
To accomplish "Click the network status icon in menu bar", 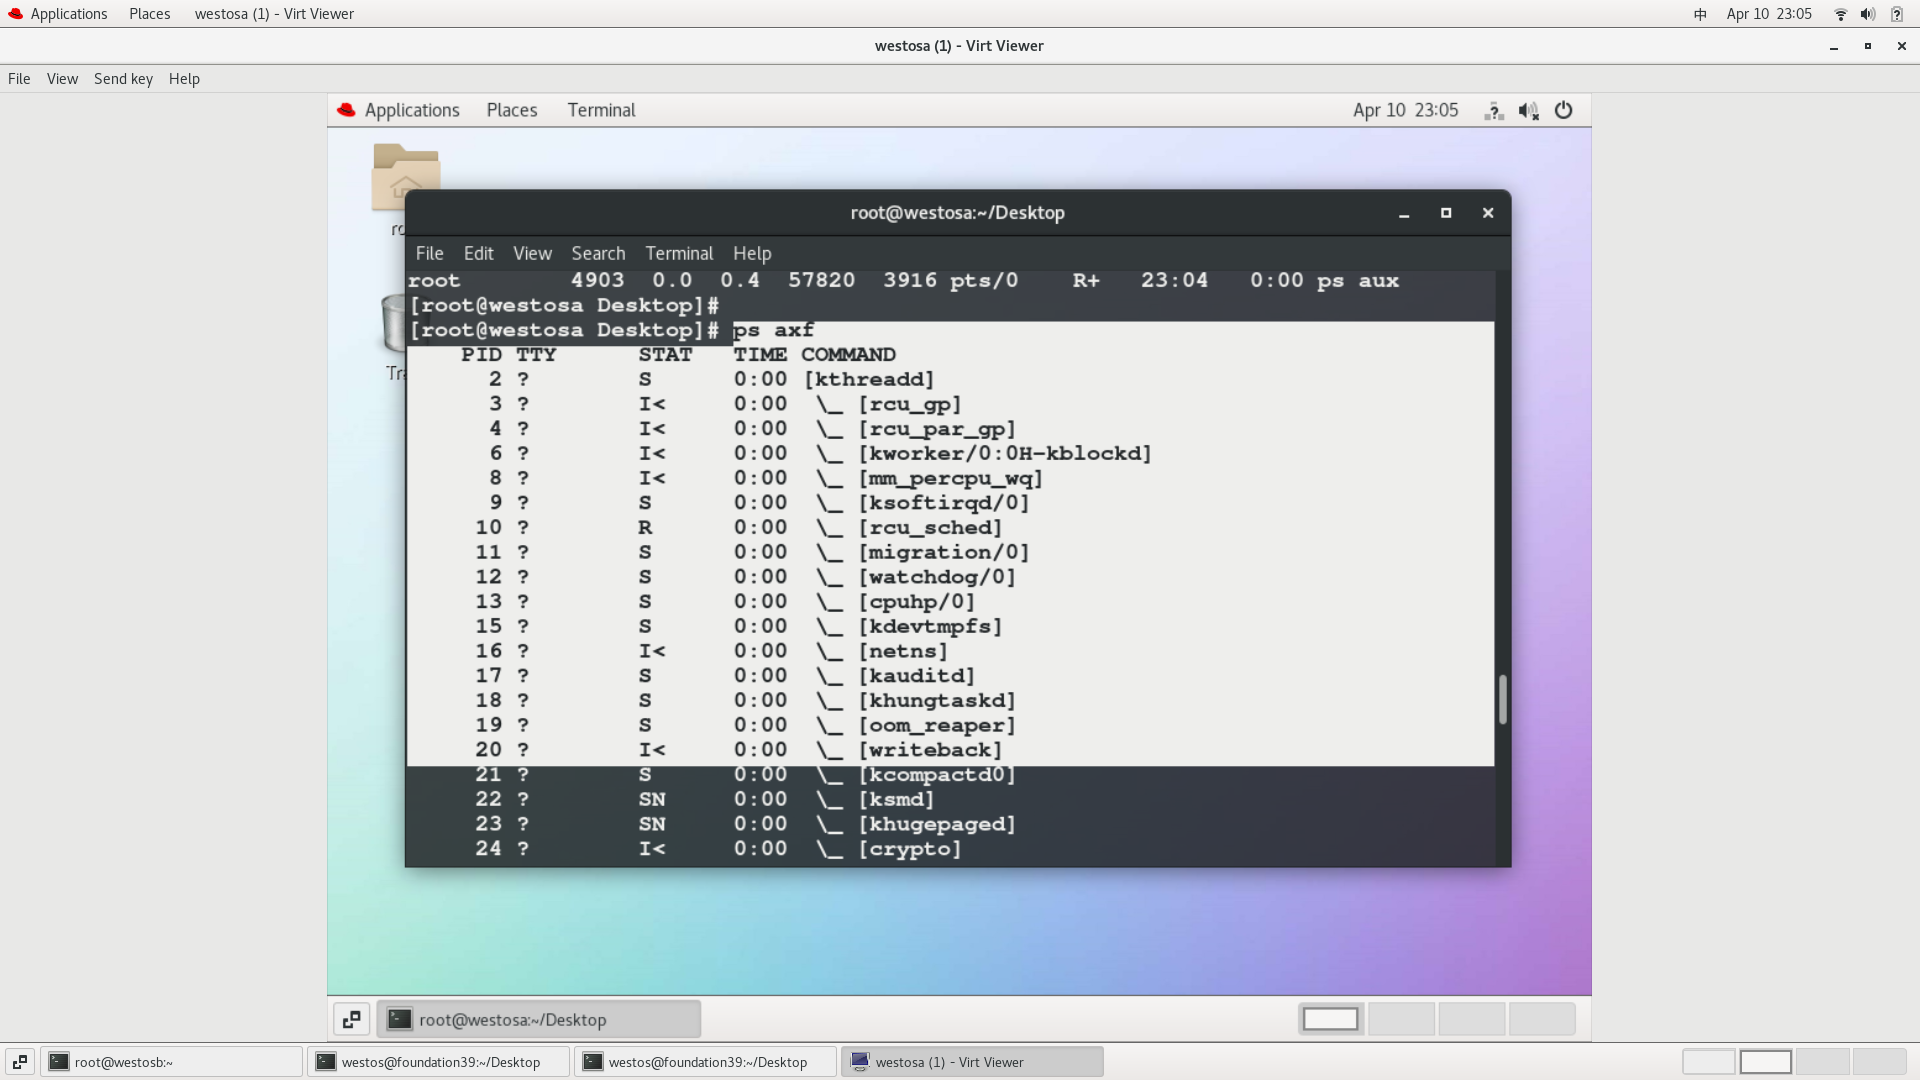I will click(x=1838, y=13).
